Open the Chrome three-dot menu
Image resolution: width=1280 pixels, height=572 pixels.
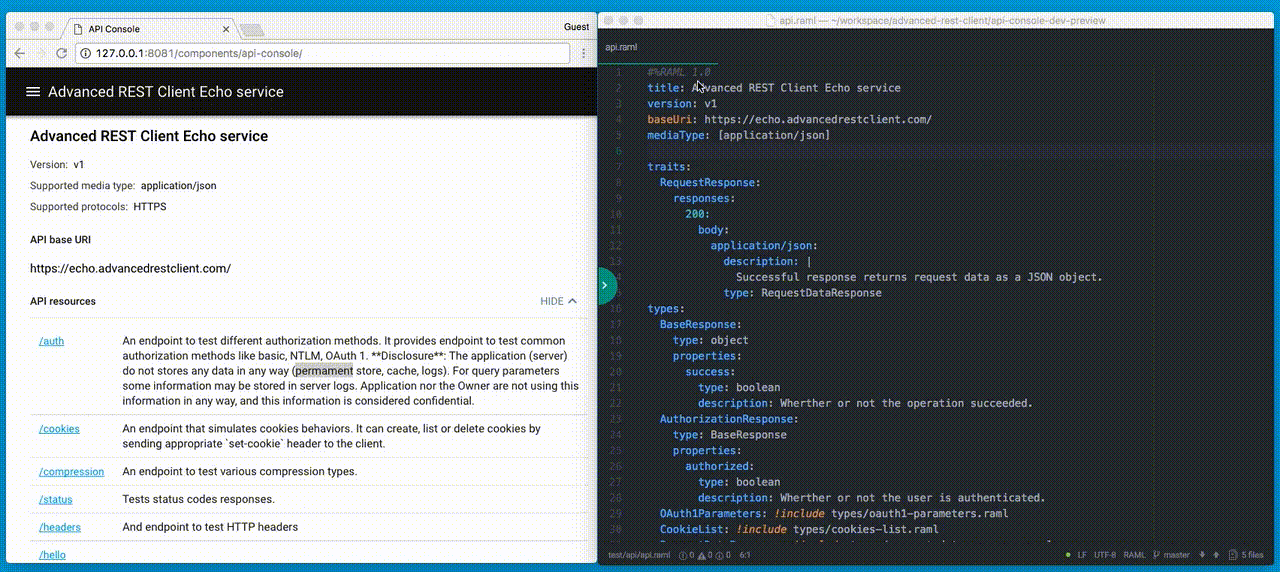tap(583, 53)
